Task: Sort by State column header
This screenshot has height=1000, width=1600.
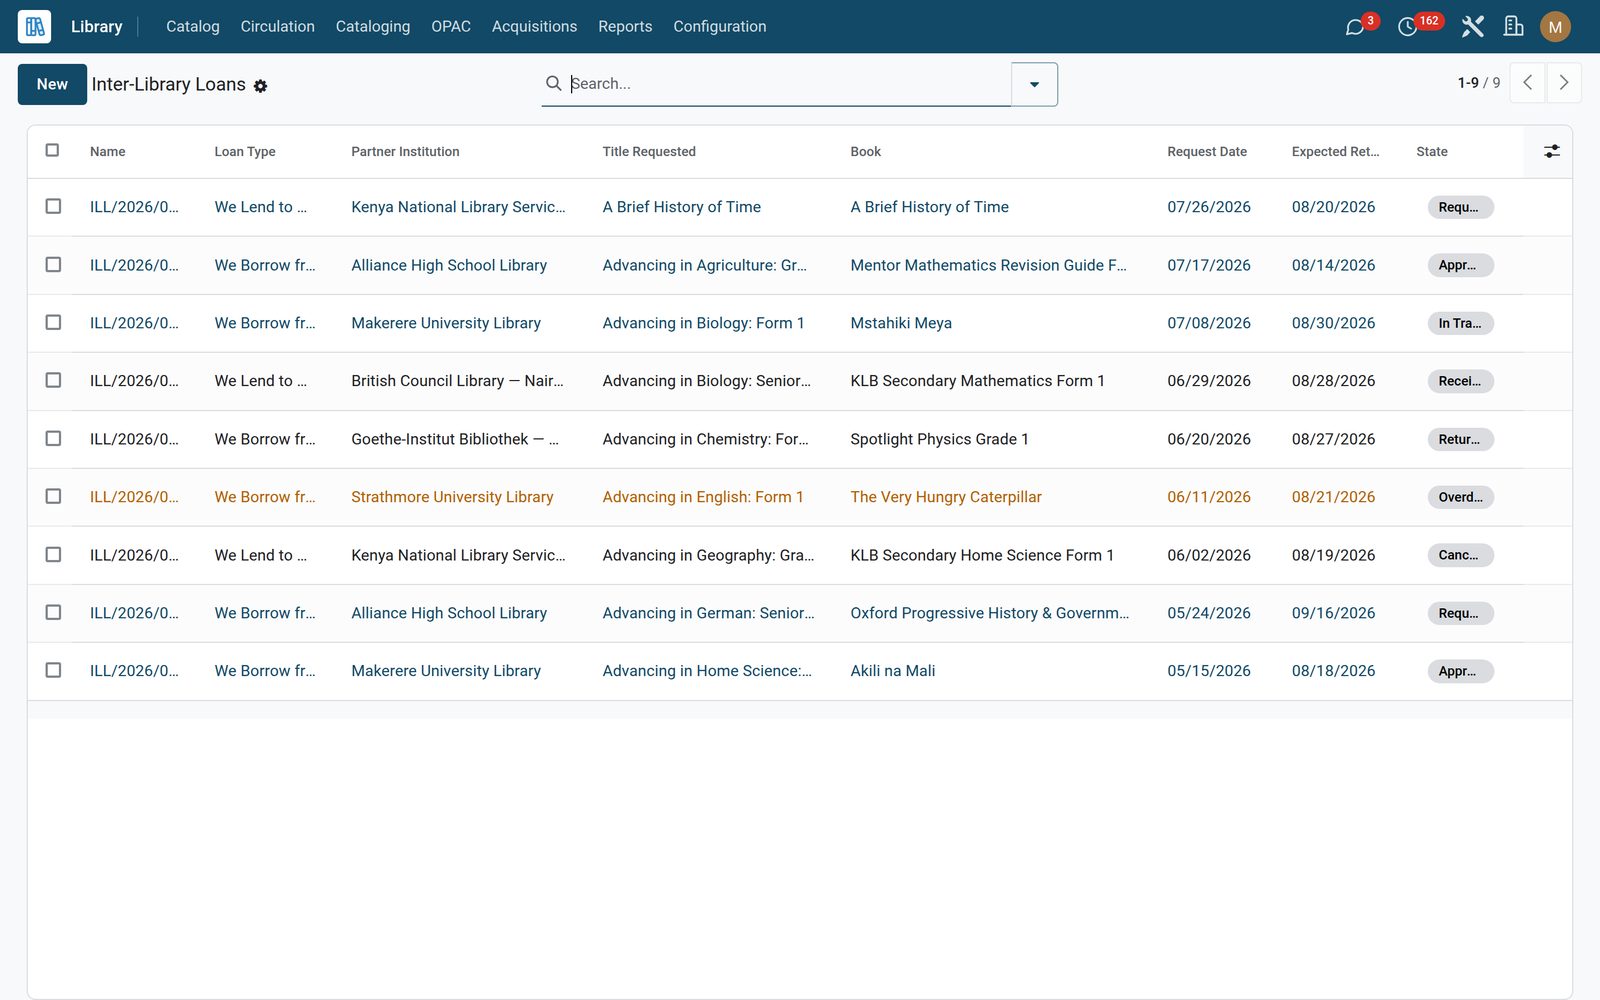Action: click(x=1432, y=152)
